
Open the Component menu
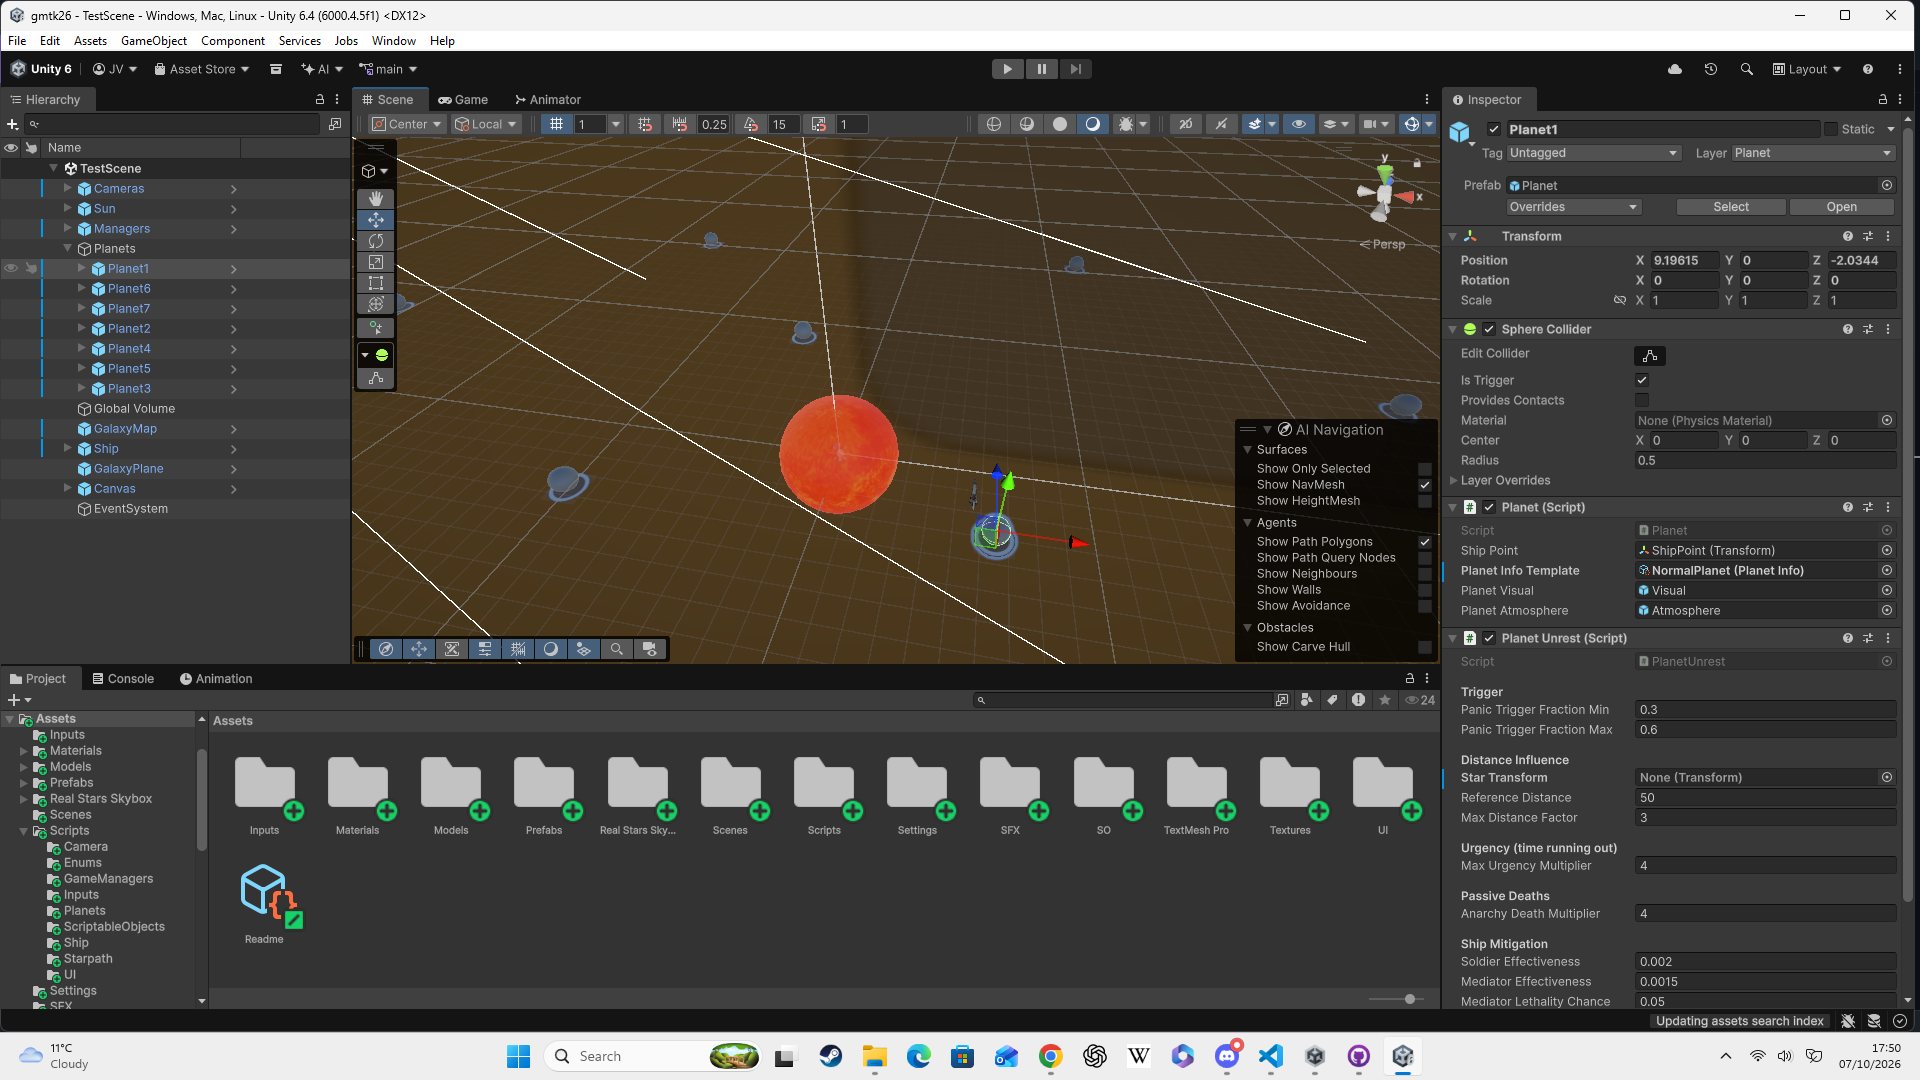pos(233,41)
